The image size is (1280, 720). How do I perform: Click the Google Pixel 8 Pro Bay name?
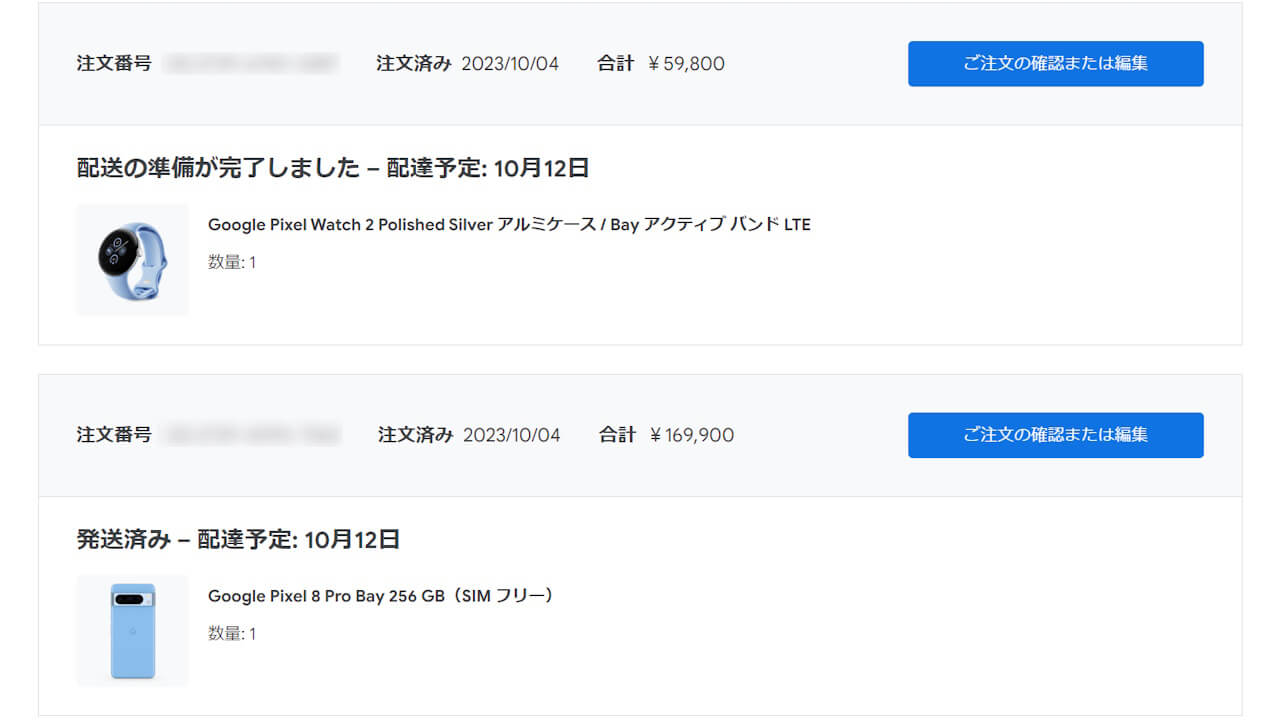[x=380, y=596]
